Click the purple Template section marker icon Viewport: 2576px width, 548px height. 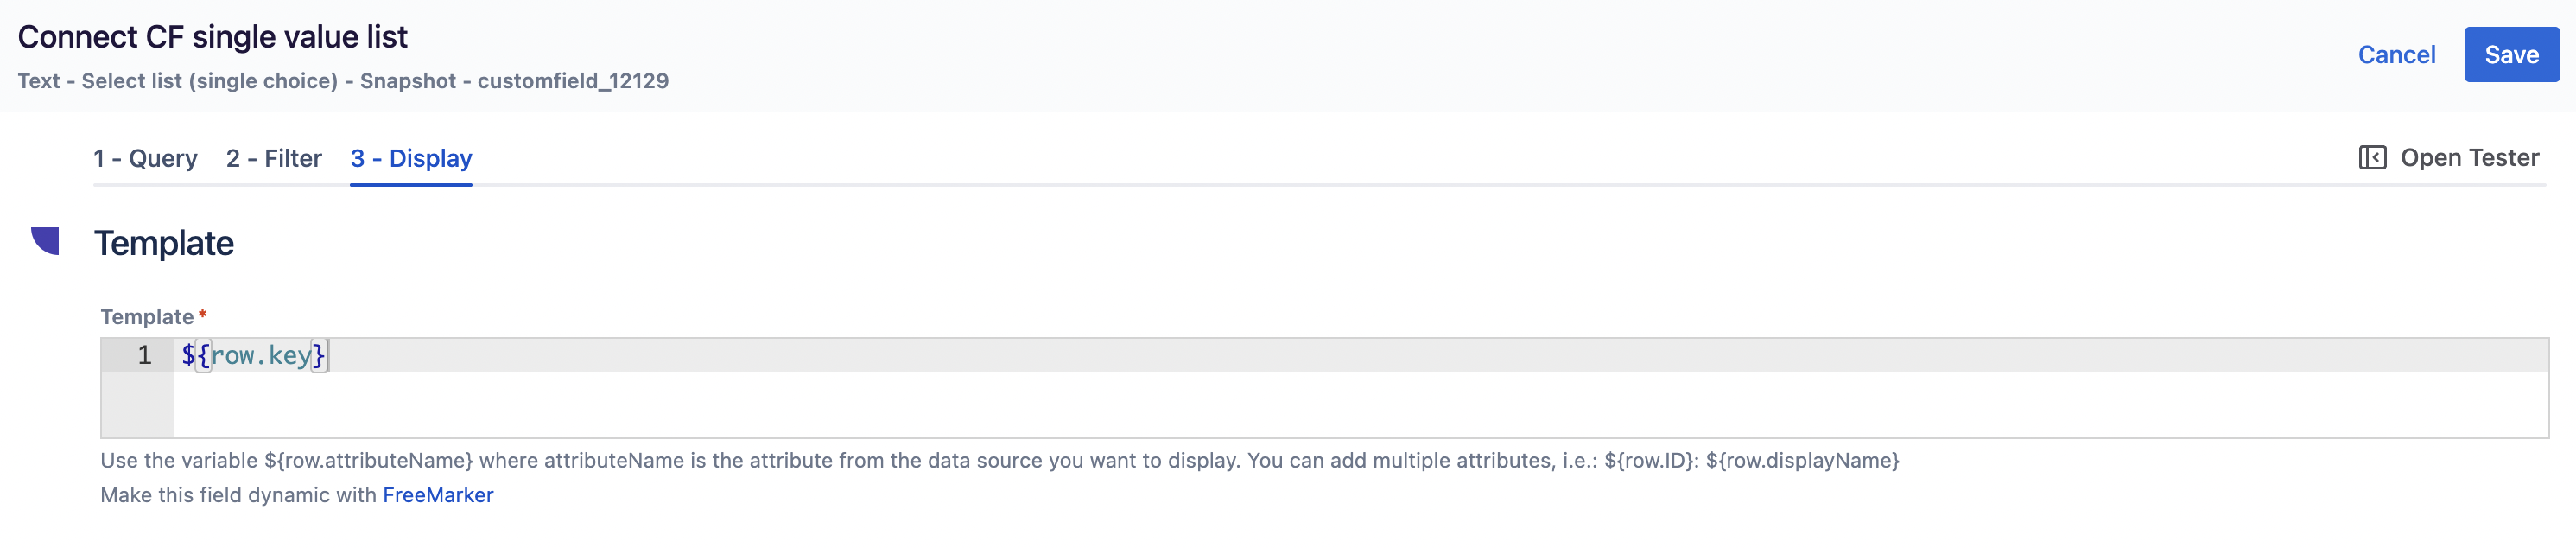46,241
